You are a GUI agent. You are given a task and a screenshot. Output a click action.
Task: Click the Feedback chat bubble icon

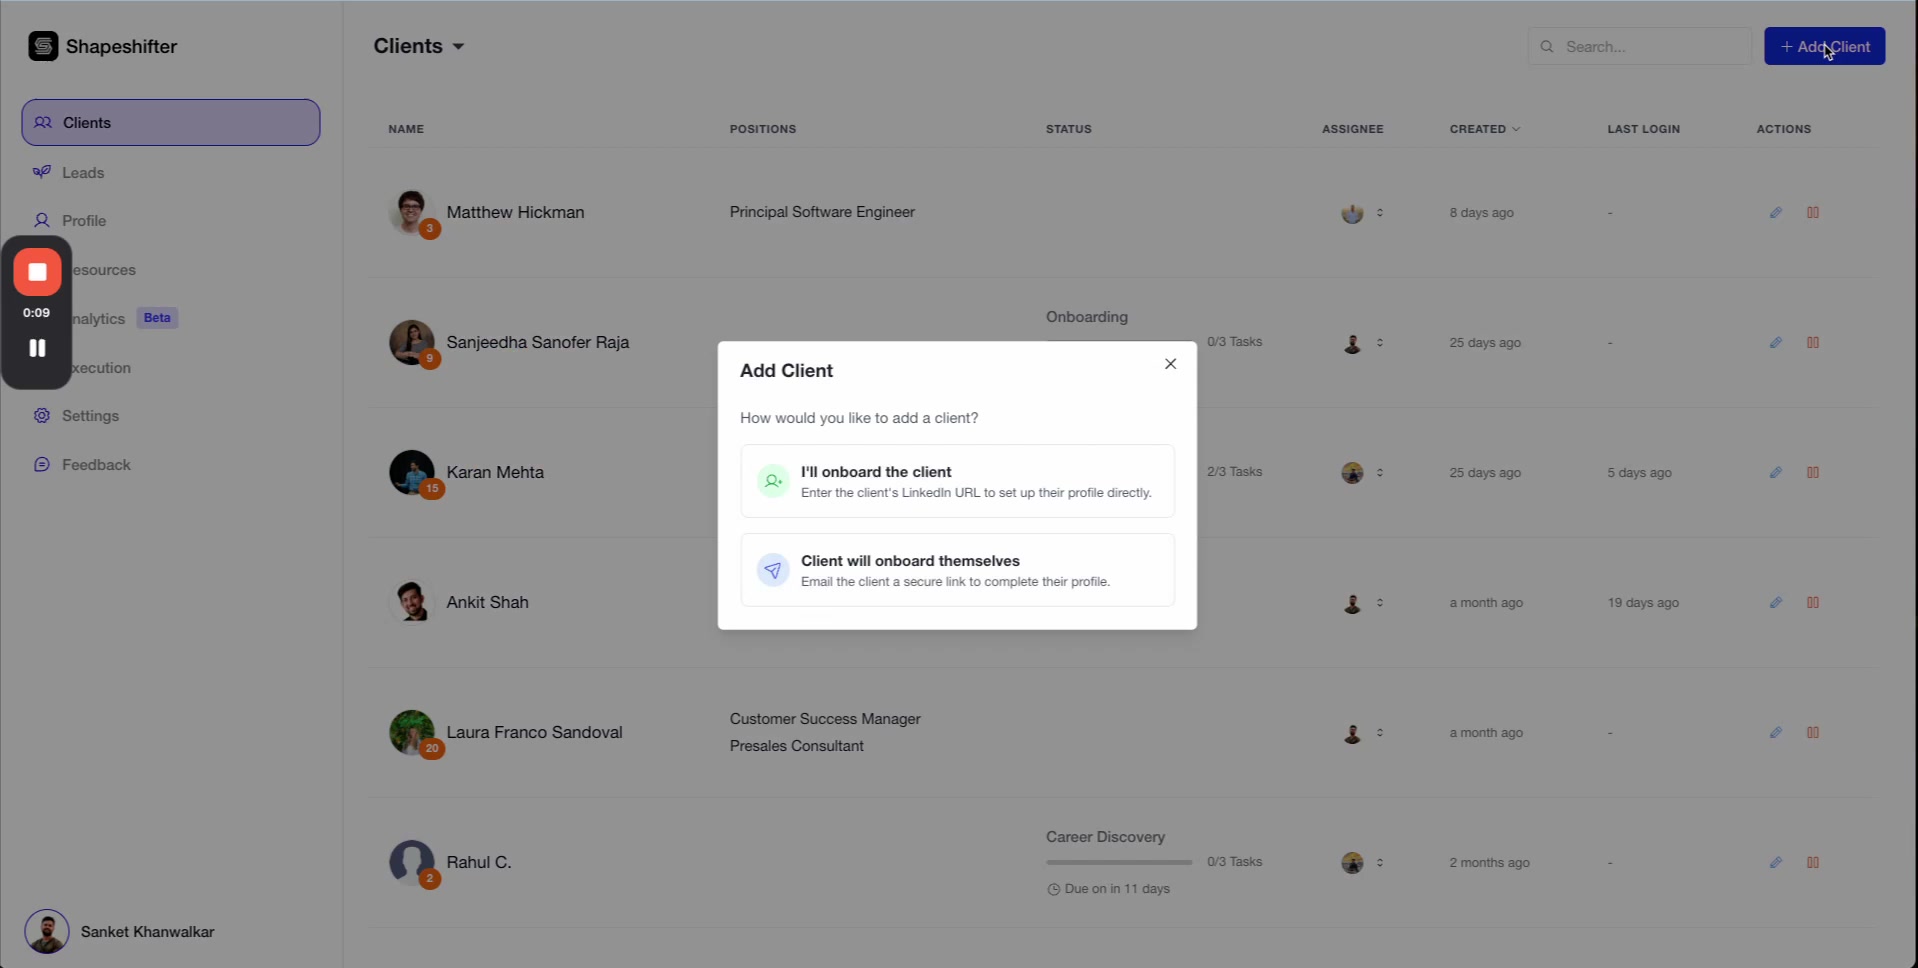pos(42,464)
